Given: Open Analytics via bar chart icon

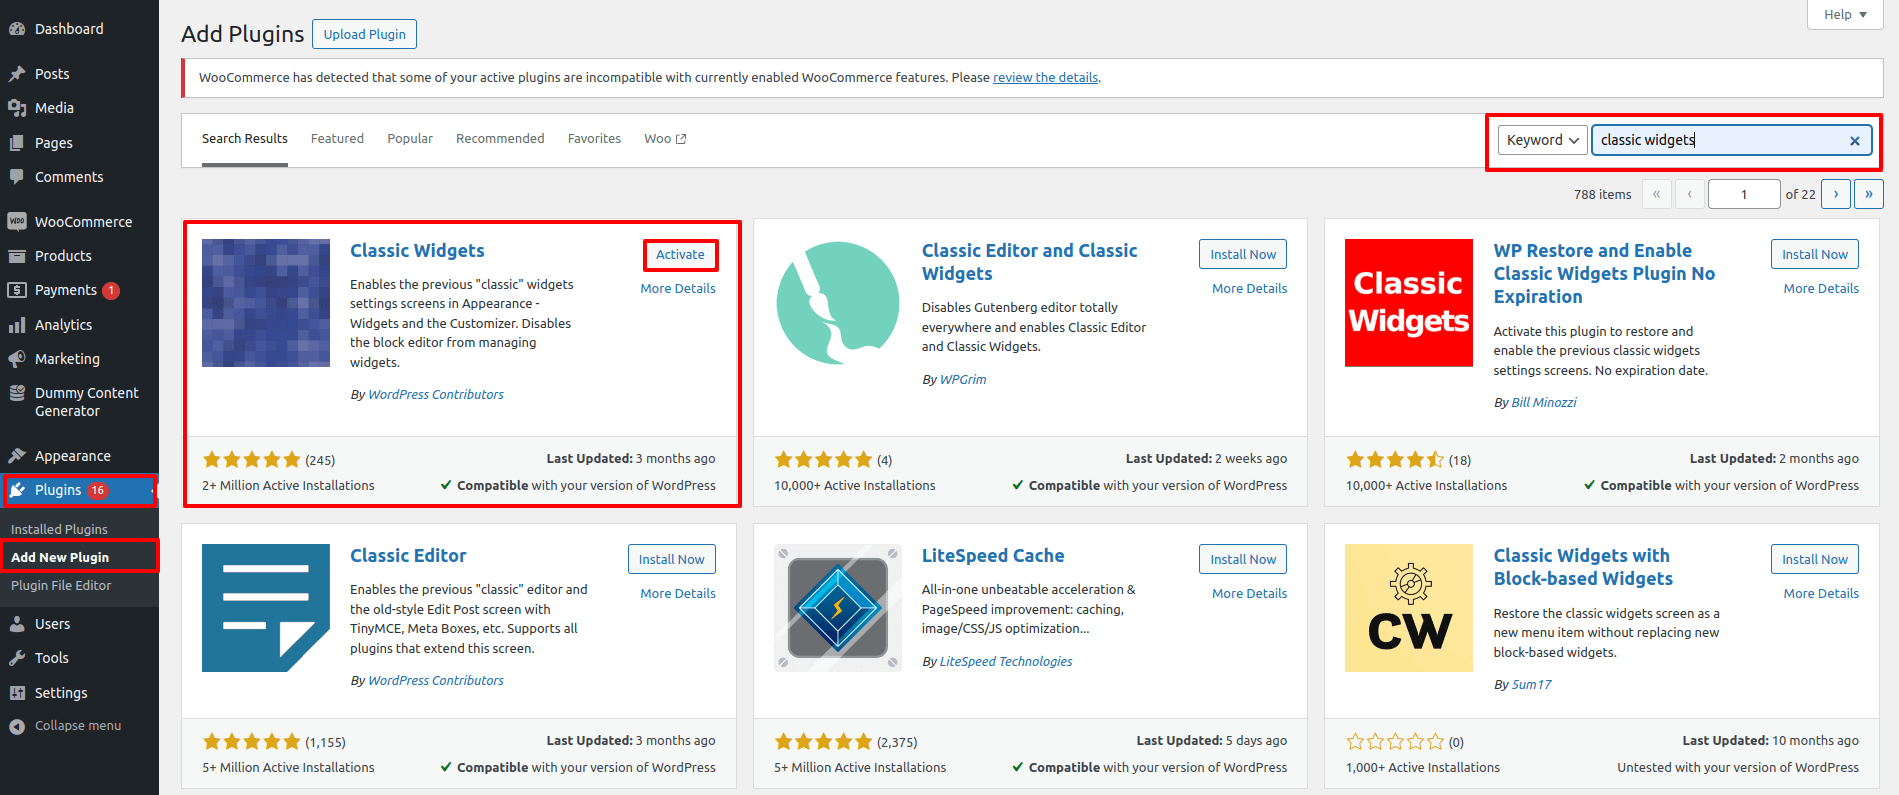Looking at the screenshot, I should 17,325.
